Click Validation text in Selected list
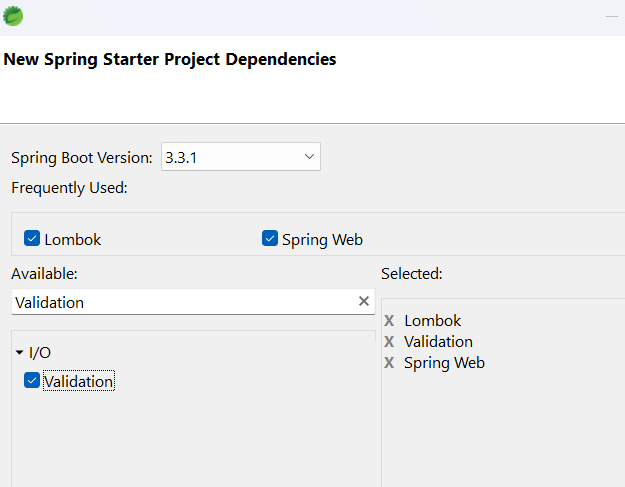The image size is (625, 487). point(438,342)
